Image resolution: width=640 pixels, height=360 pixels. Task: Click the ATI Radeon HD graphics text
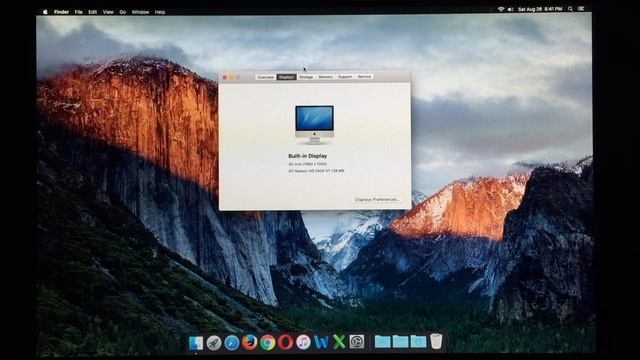pyautogui.click(x=316, y=171)
